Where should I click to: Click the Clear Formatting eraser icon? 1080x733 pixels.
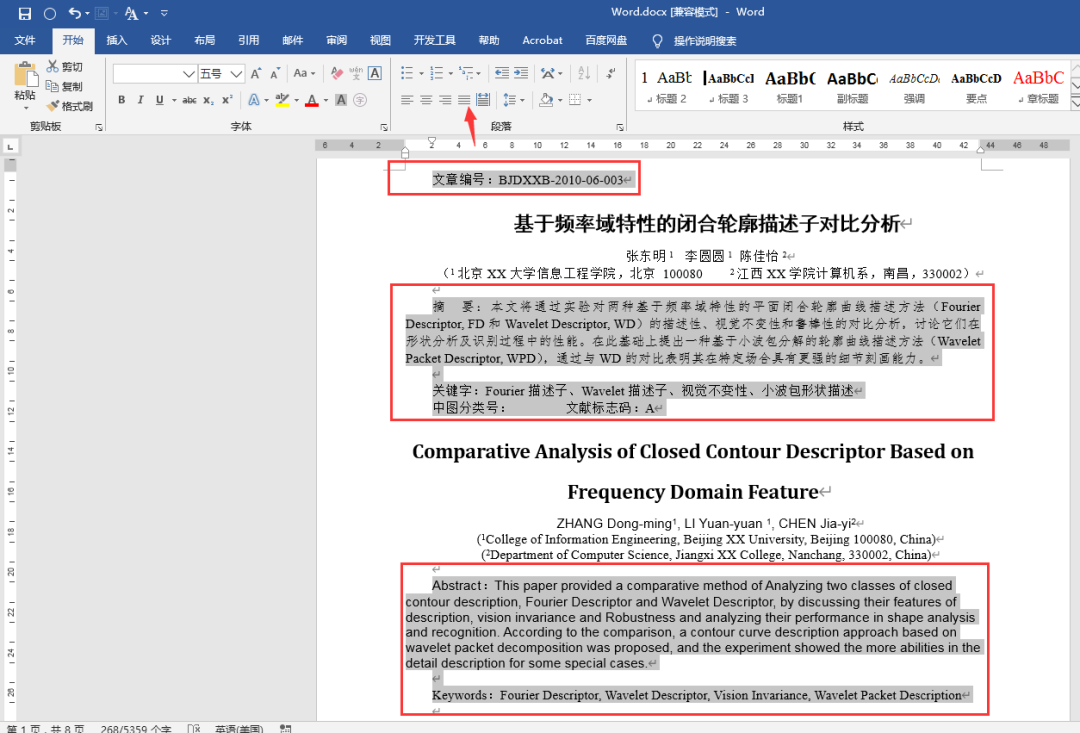[x=336, y=73]
